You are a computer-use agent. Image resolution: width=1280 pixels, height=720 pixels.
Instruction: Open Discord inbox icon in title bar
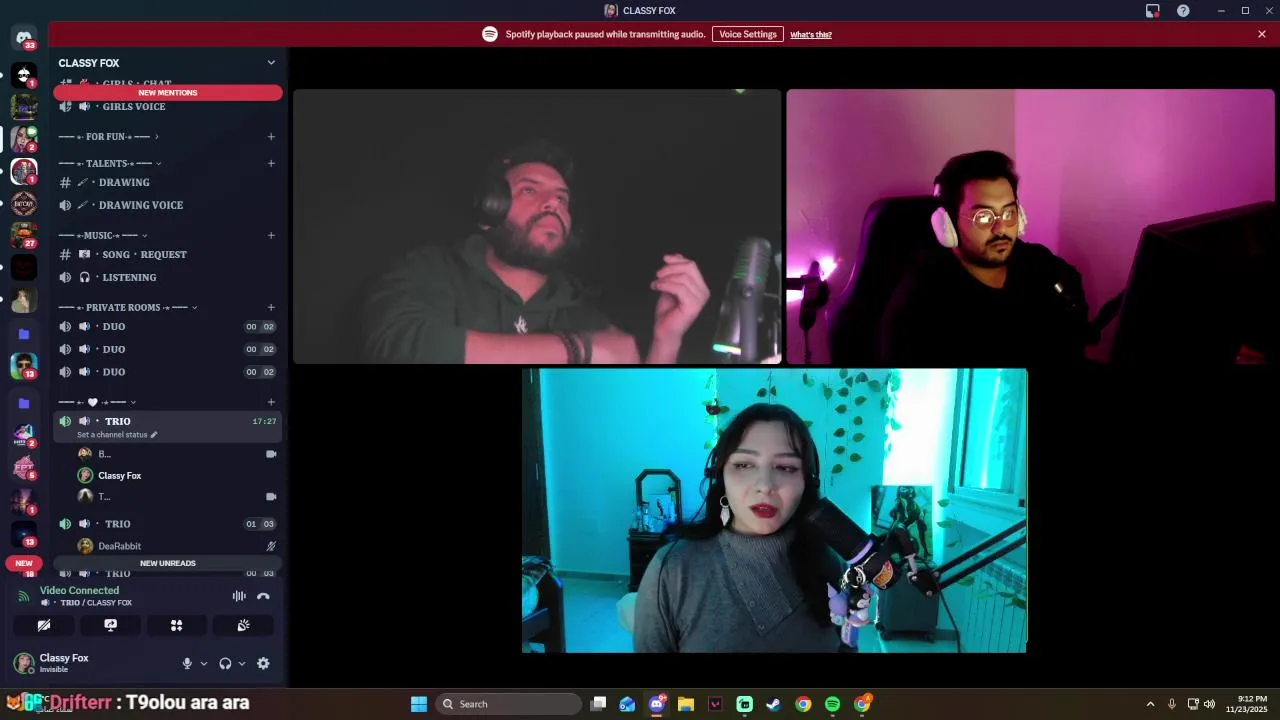(1153, 10)
